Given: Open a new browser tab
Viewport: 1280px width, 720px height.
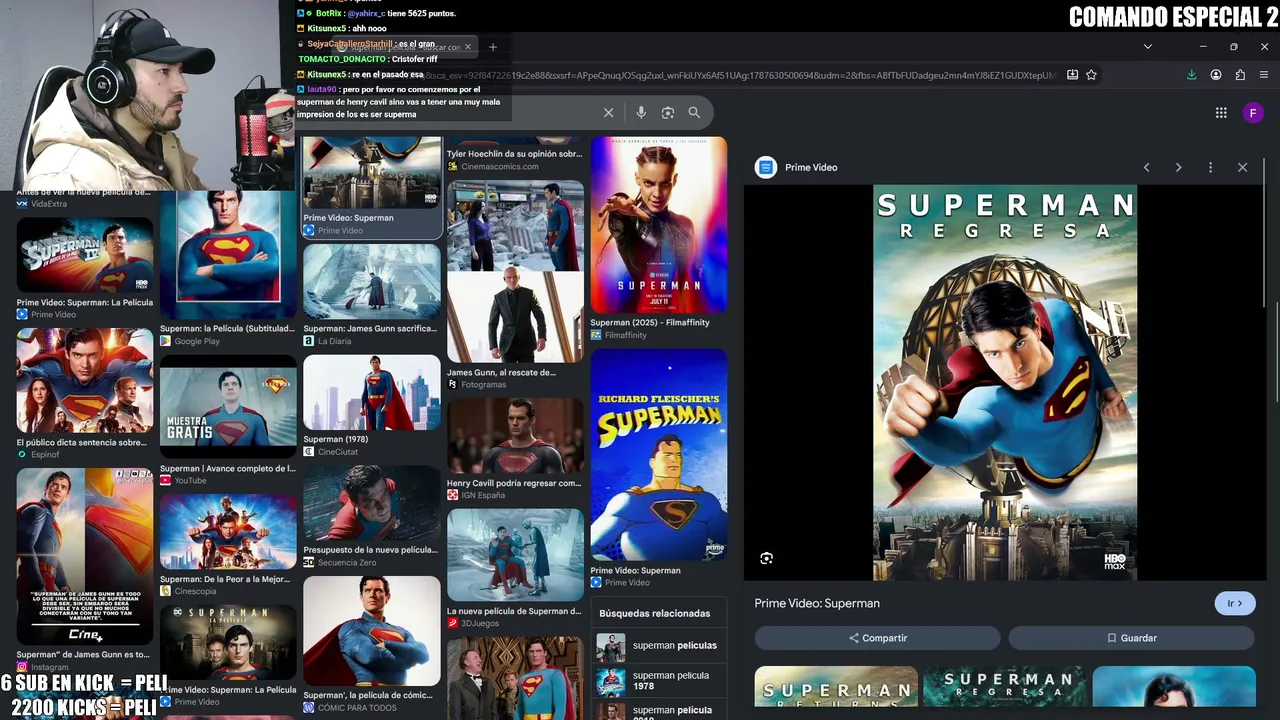Looking at the screenshot, I should [x=492, y=47].
